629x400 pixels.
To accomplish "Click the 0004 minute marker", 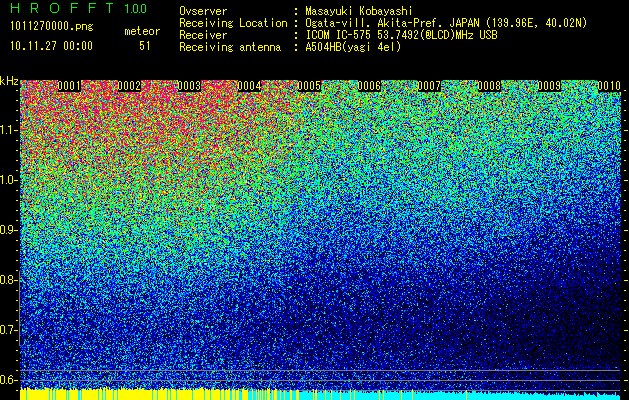I will (x=250, y=86).
